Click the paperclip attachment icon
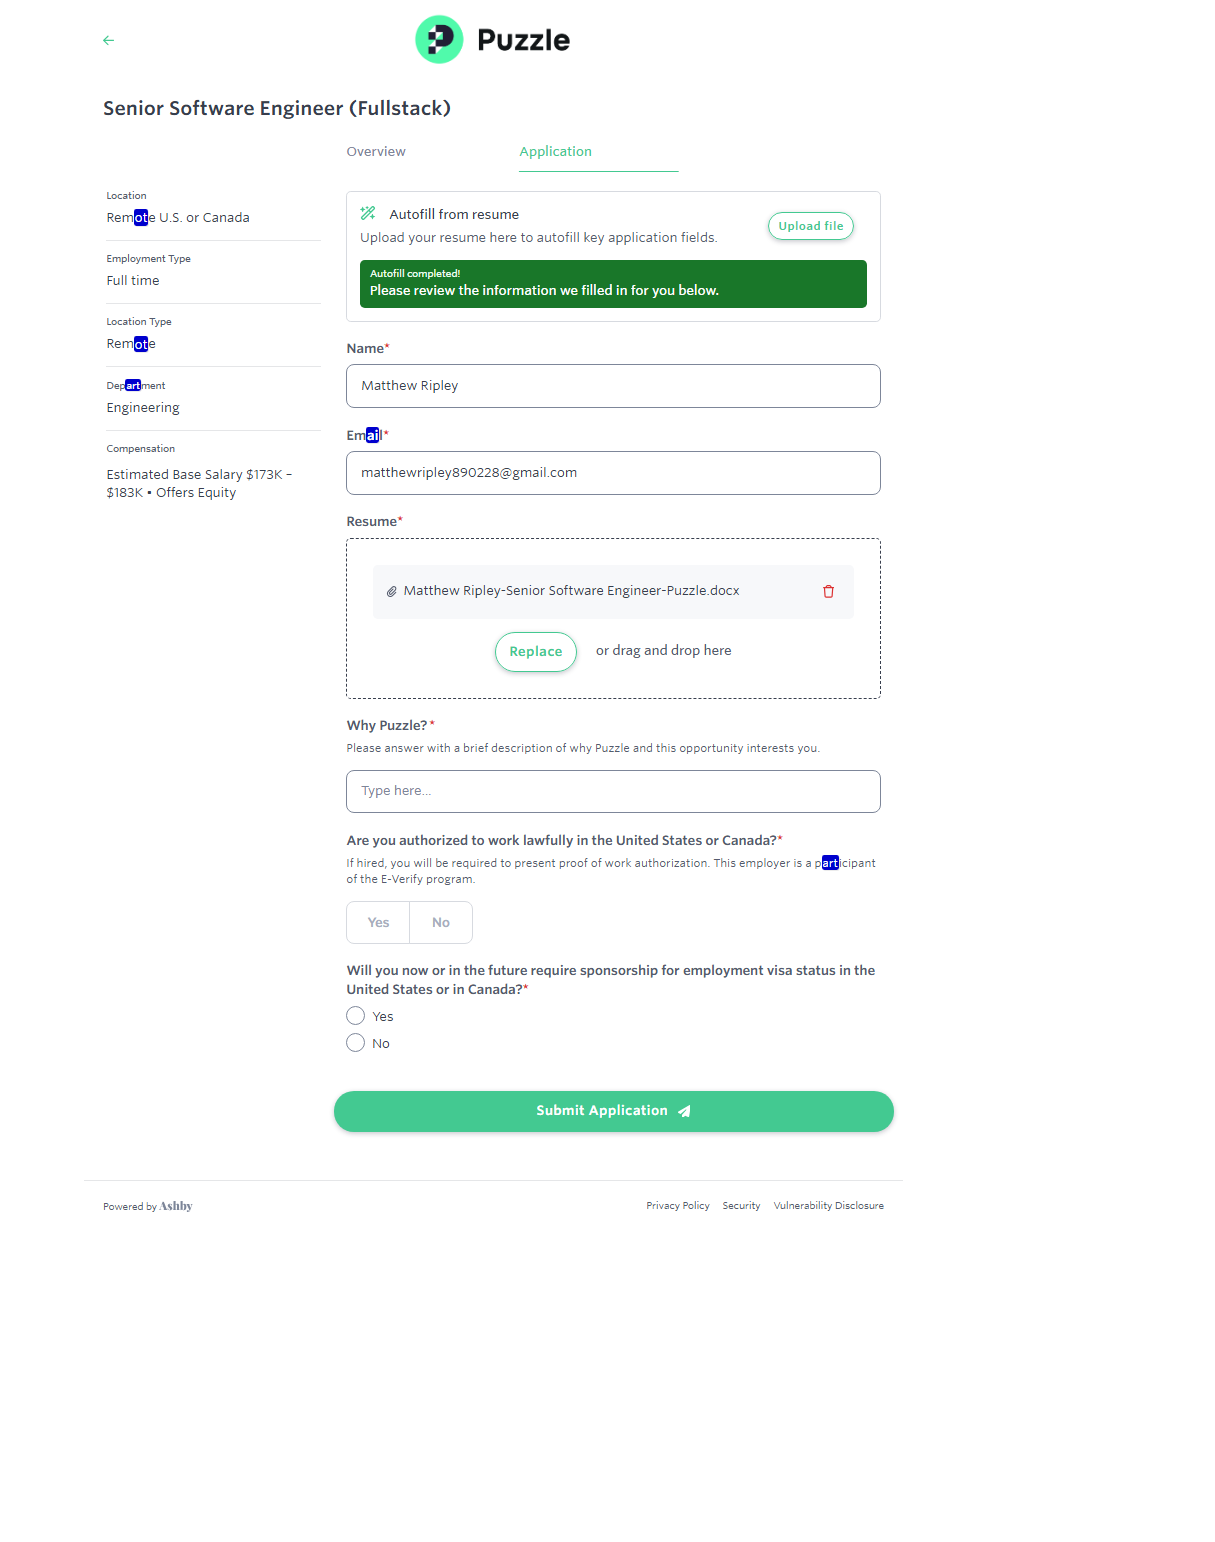The width and height of the screenshot is (1215, 1542). tap(392, 591)
